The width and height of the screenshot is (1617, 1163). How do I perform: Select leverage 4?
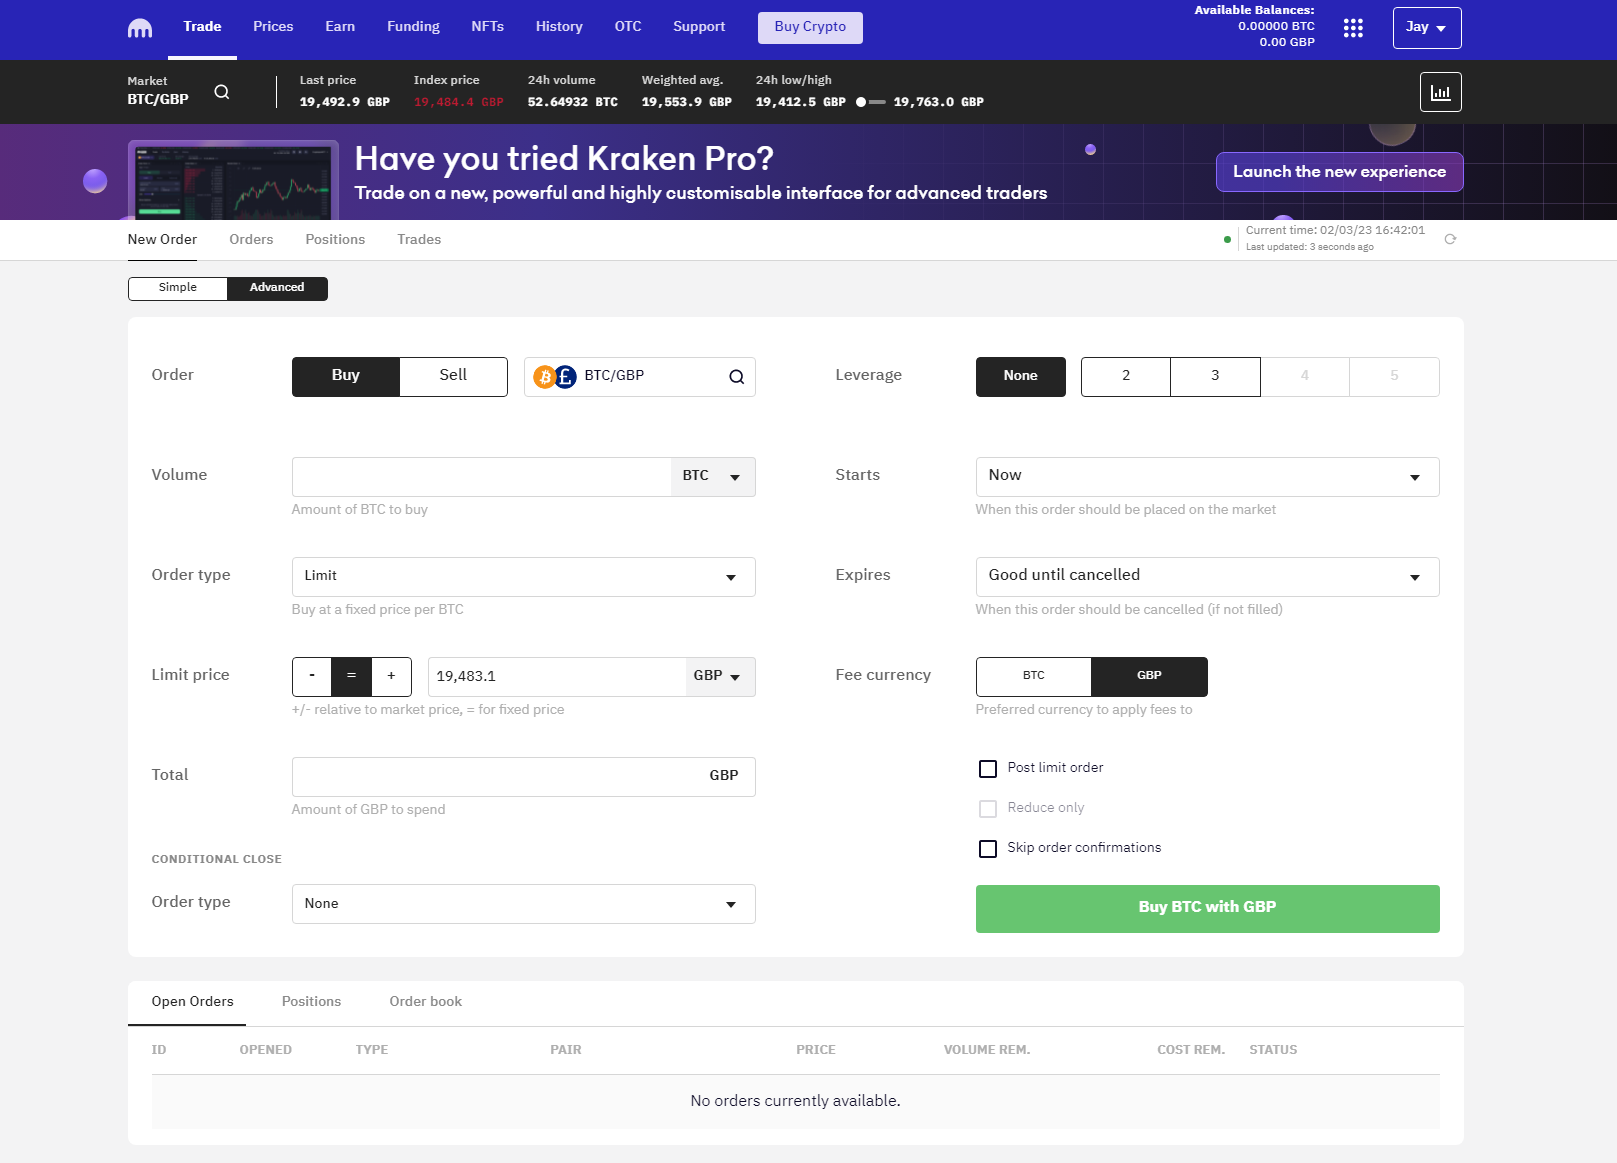tap(1305, 377)
